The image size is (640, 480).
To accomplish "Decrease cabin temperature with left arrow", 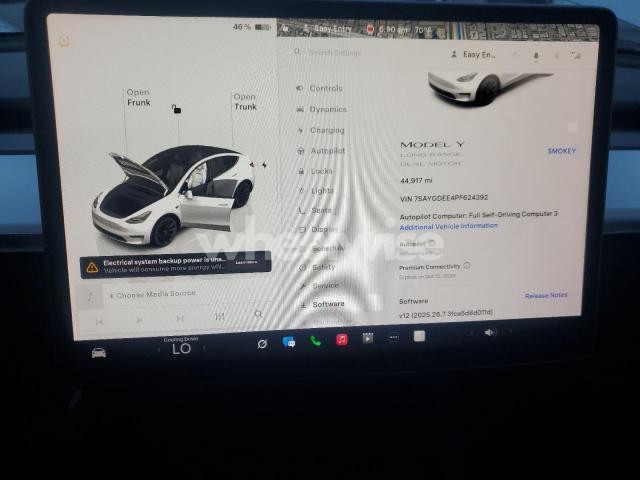I will point(159,349).
